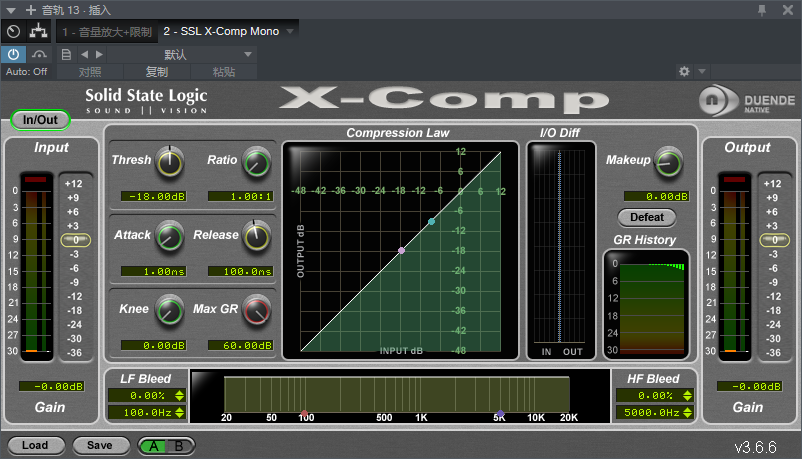
Task: Toggle the plugin power bypass button
Action: click(x=13, y=54)
